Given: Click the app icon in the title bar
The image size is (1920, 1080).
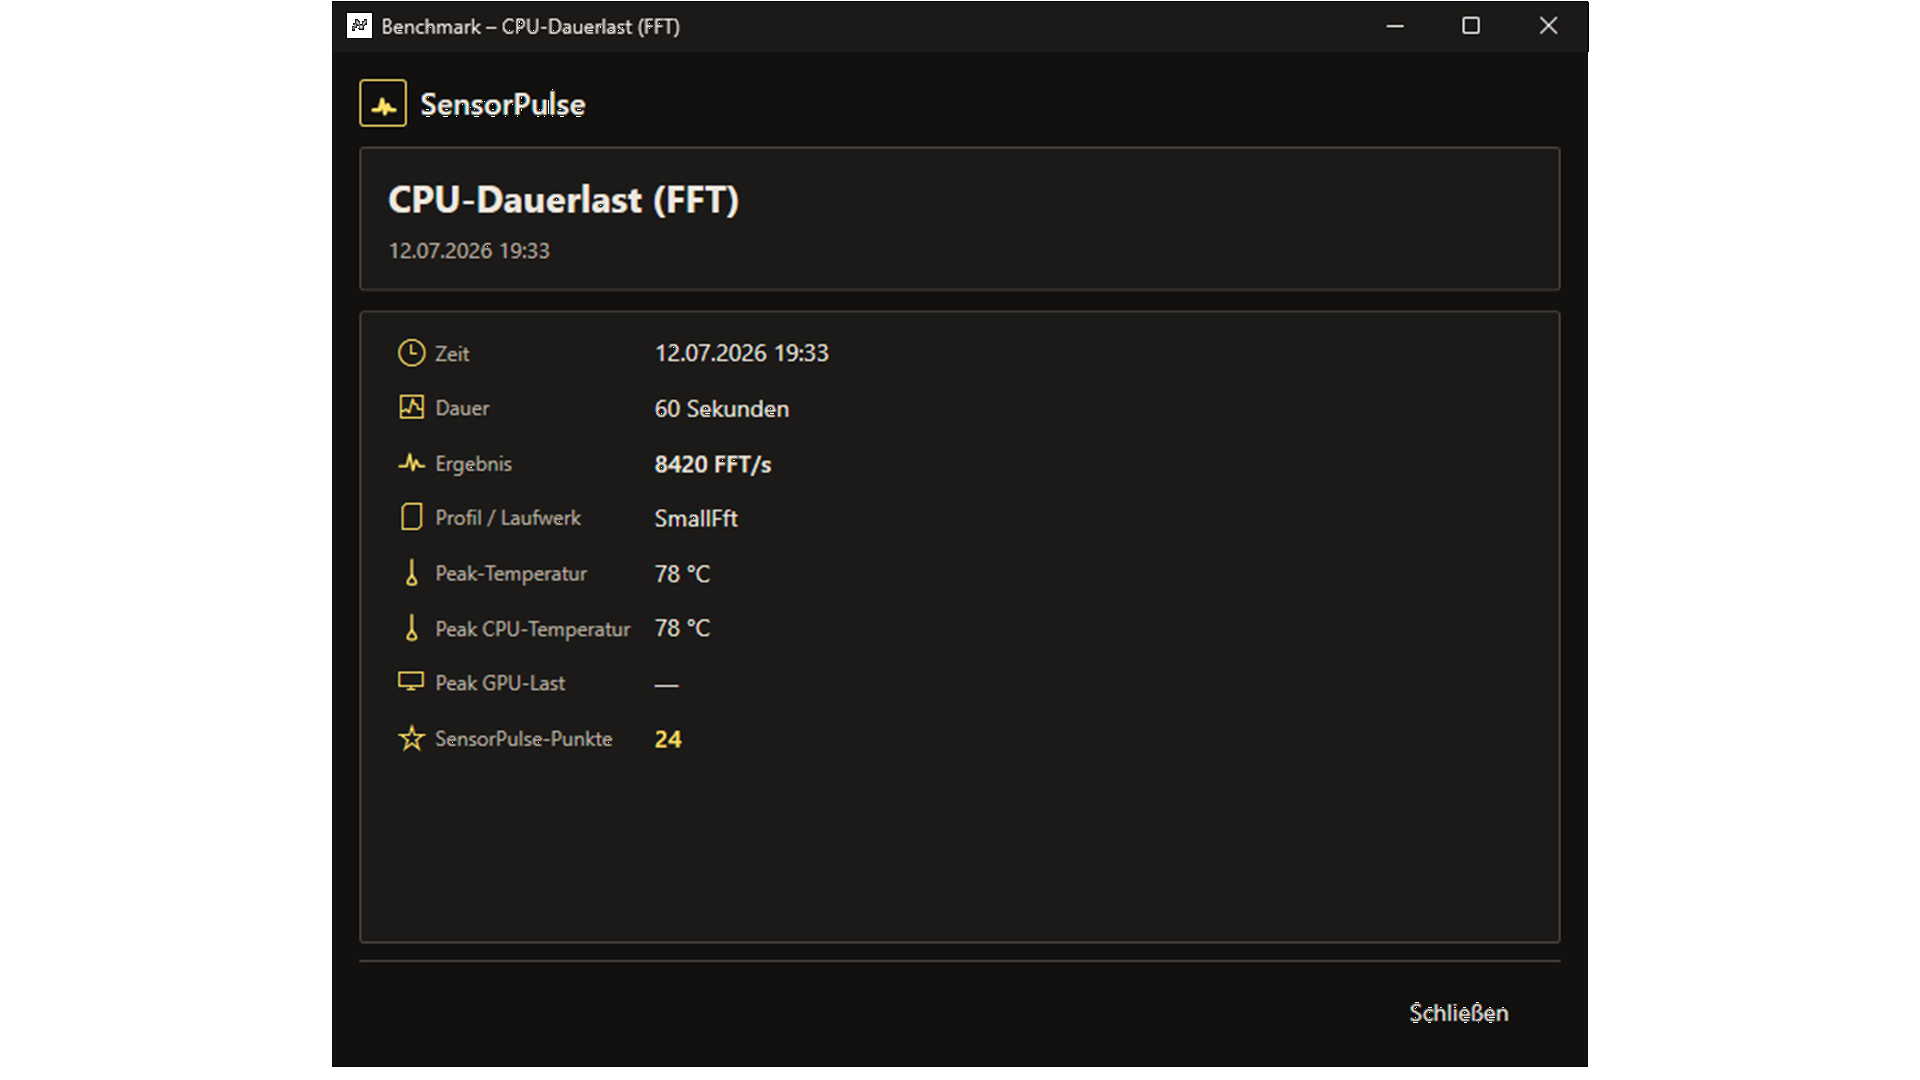Looking at the screenshot, I should (x=359, y=26).
